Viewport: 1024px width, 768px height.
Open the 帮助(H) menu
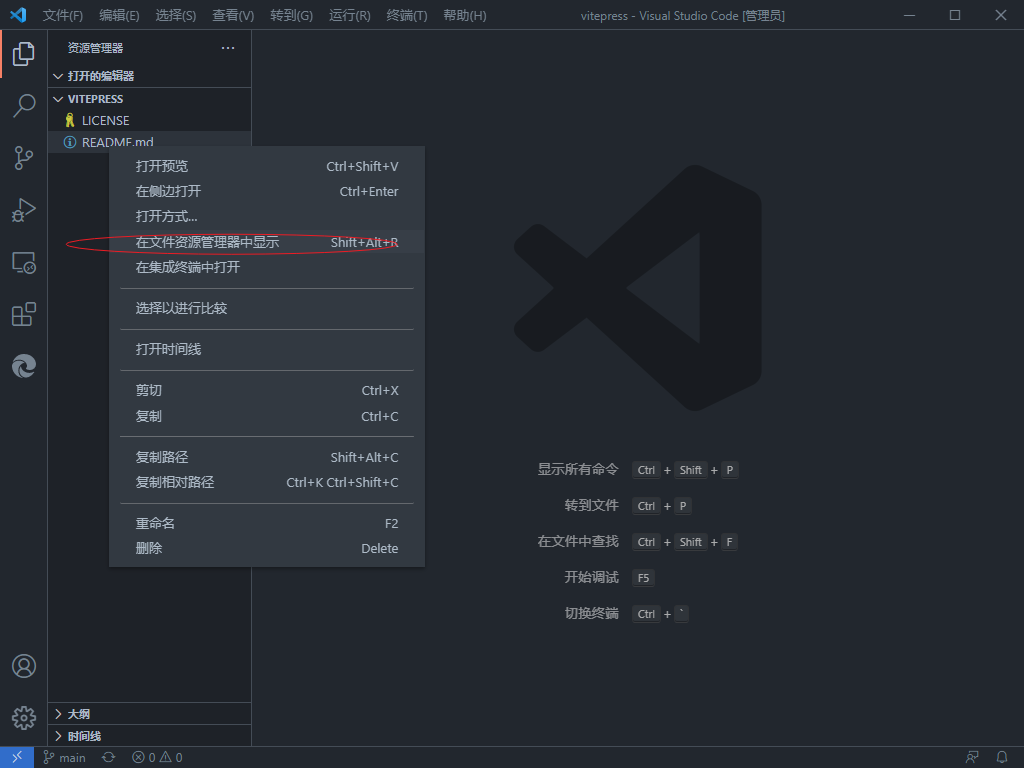(x=465, y=15)
